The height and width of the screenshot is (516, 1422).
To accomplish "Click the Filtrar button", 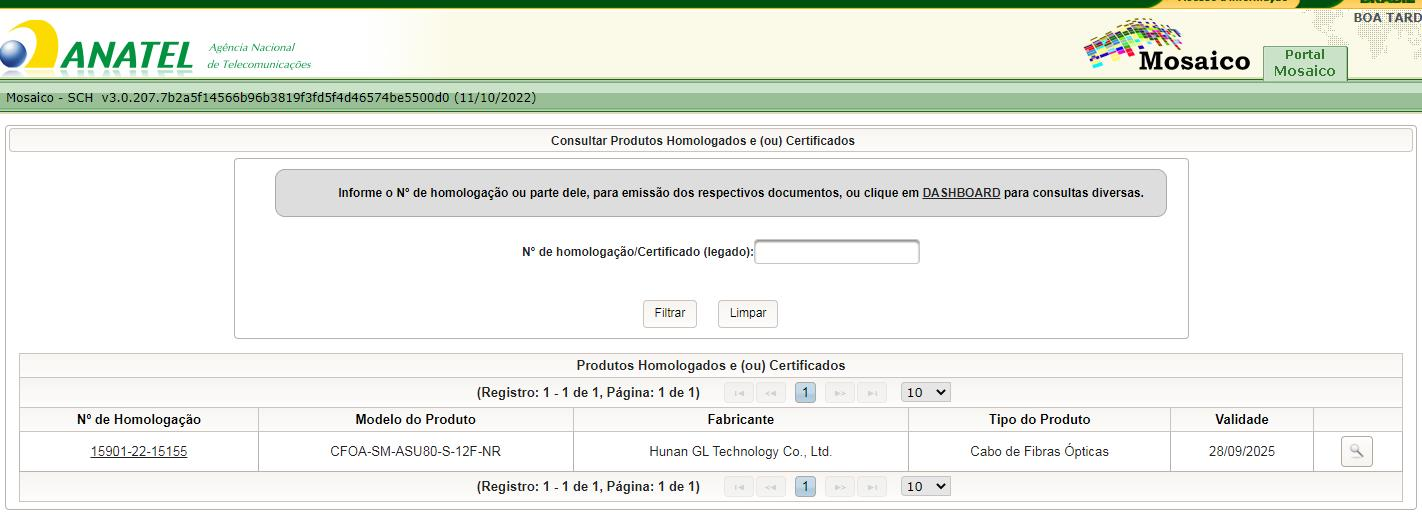I will 670,313.
